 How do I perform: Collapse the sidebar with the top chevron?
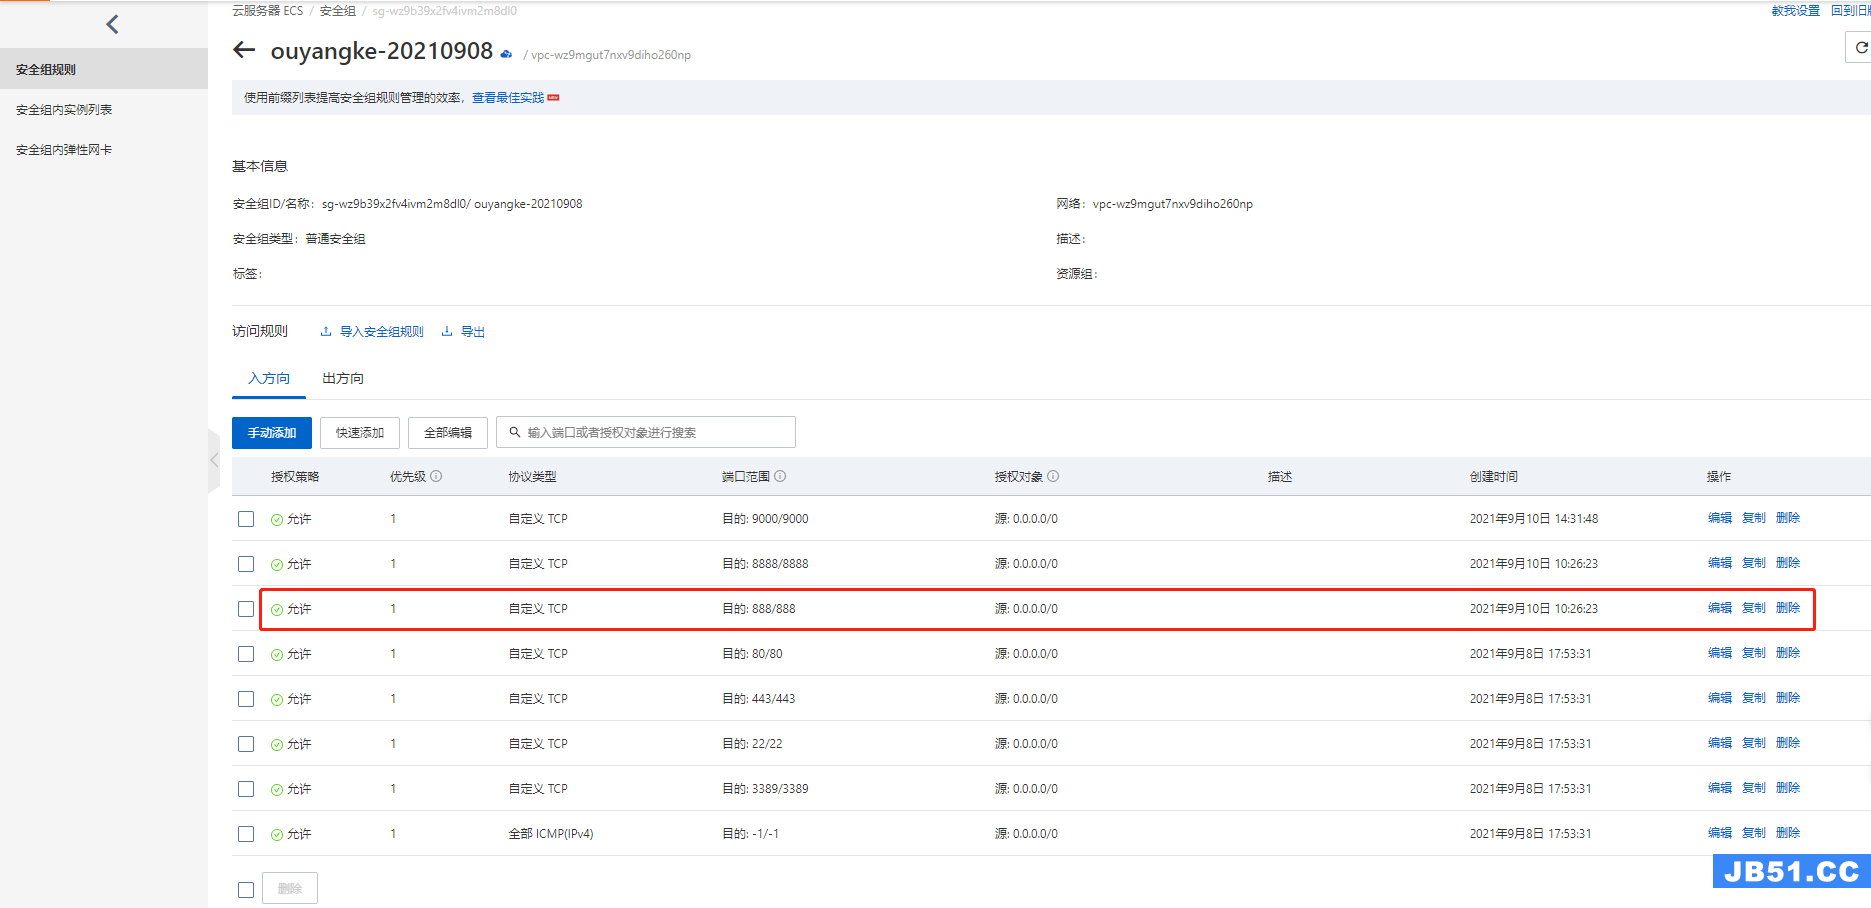[x=112, y=24]
